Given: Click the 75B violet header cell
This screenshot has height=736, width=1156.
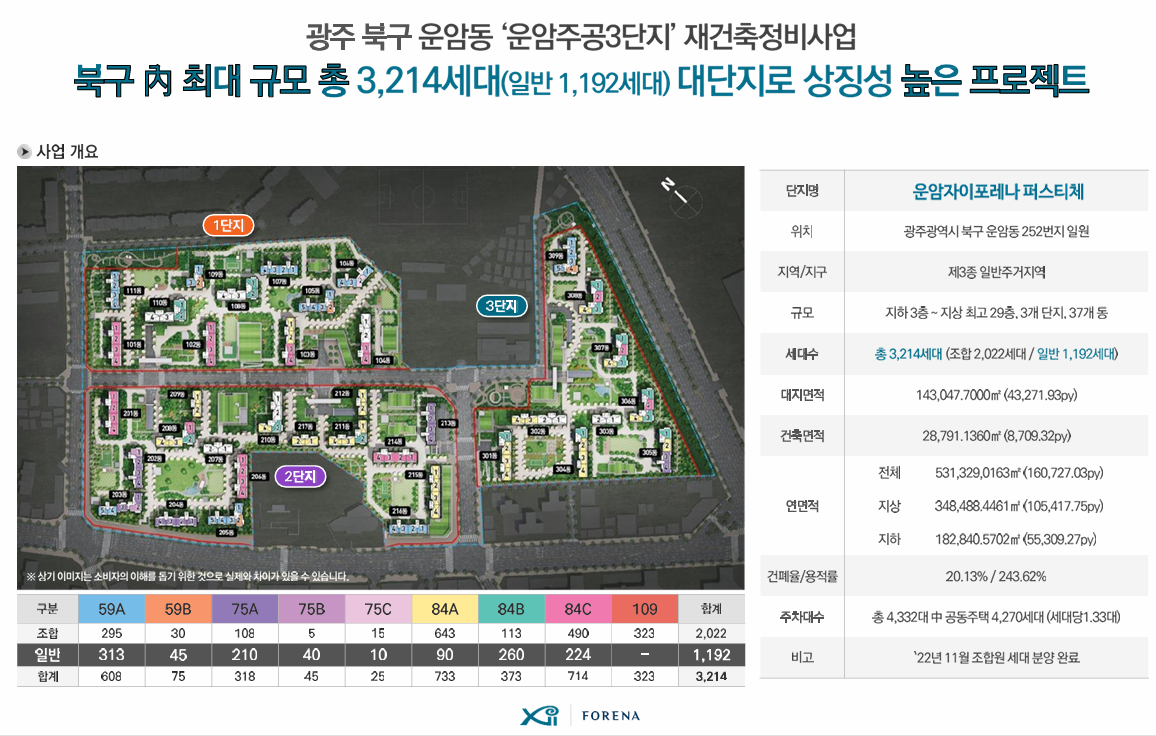Looking at the screenshot, I should [x=311, y=609].
